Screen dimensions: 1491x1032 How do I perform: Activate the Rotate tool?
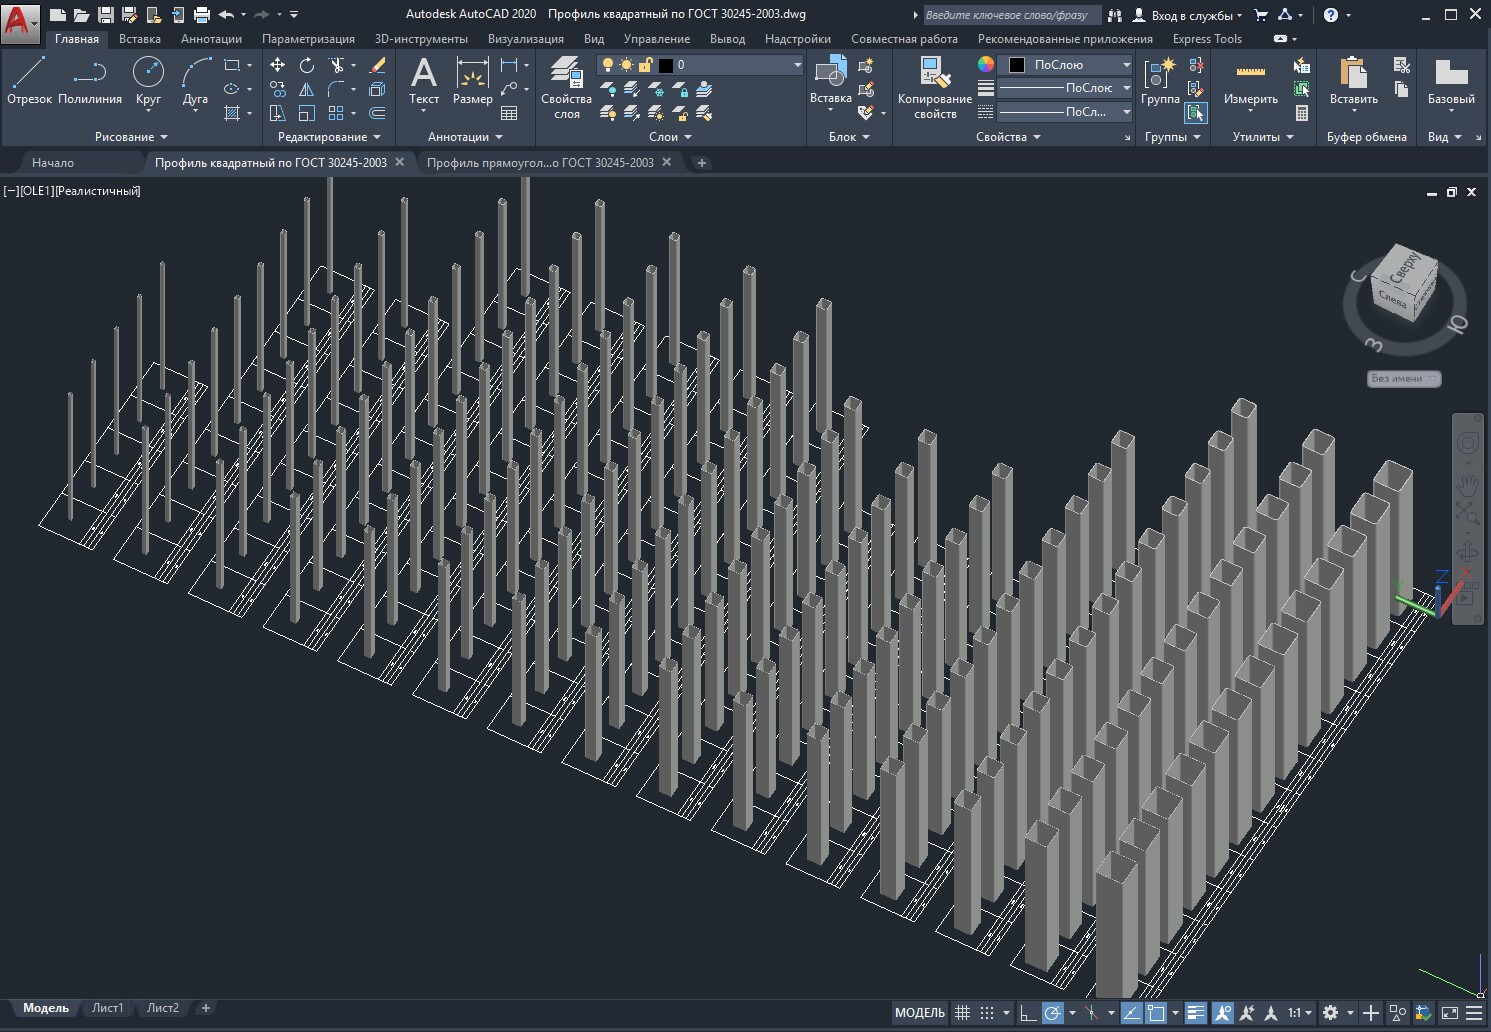click(307, 65)
